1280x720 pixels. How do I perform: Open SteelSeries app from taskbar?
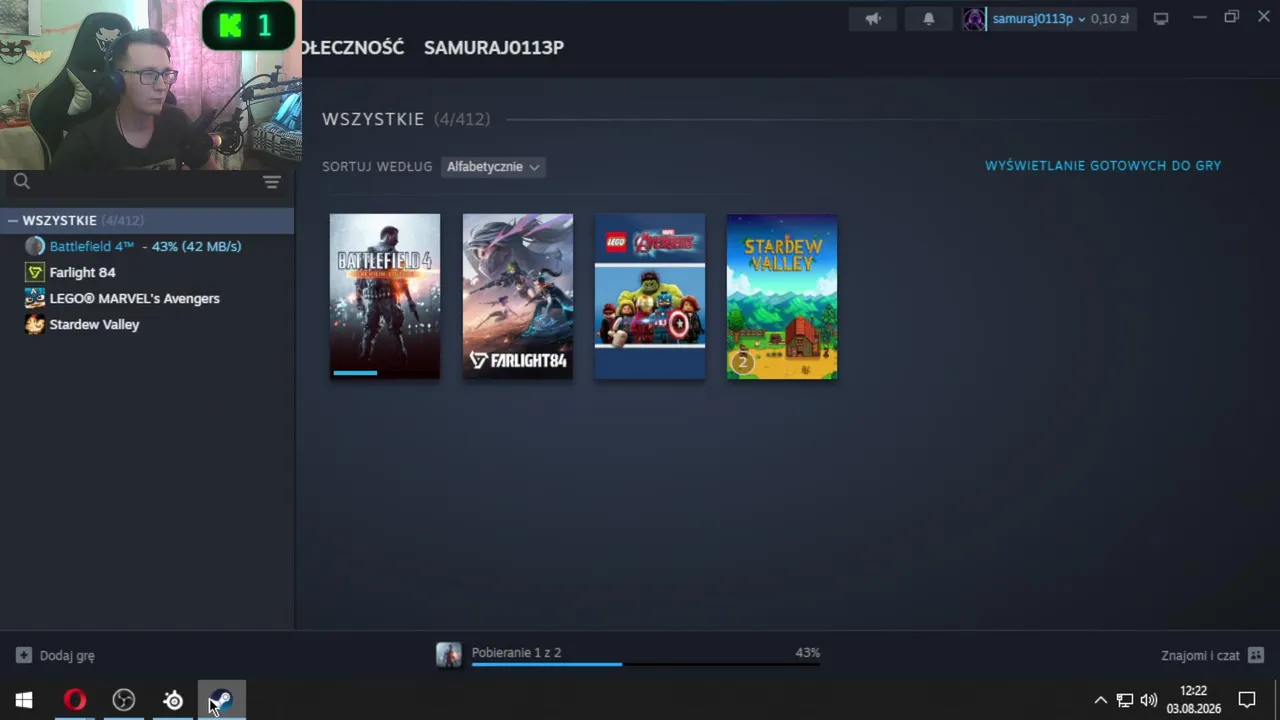click(x=173, y=700)
